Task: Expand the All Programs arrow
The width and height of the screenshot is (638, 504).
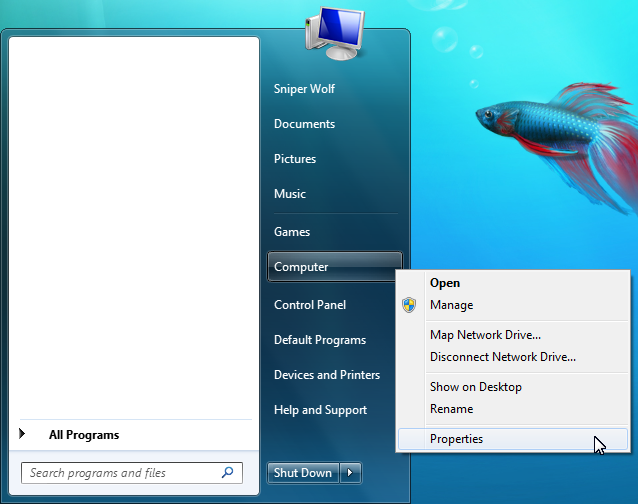Action: [x=22, y=434]
